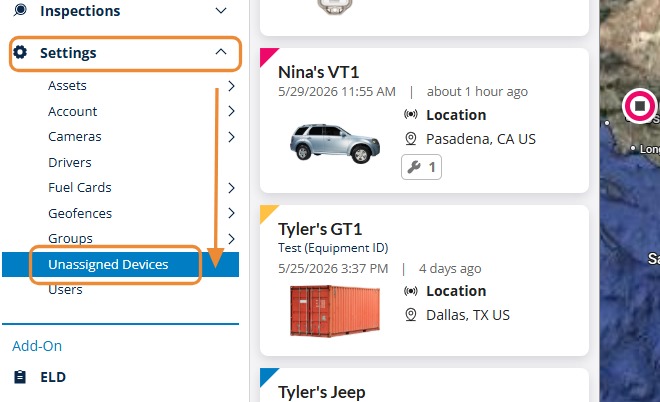Expand the Fuel Cards submenu arrow

(x=231, y=188)
